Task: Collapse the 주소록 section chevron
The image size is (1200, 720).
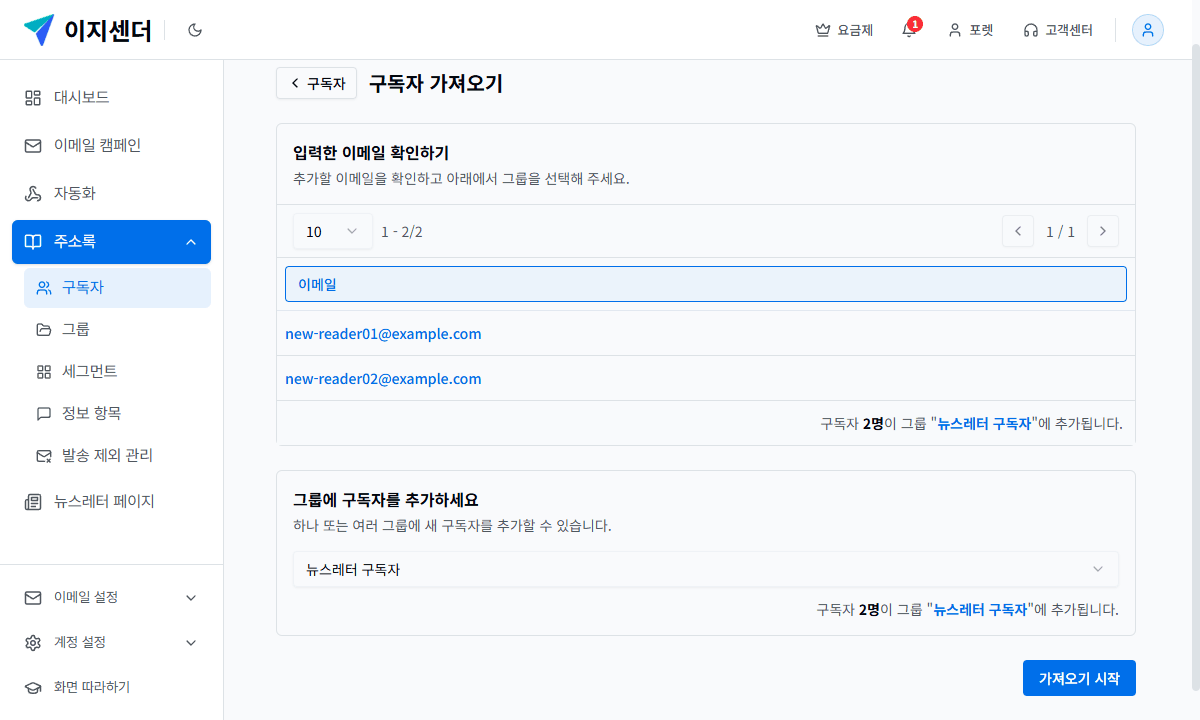Action: (191, 242)
